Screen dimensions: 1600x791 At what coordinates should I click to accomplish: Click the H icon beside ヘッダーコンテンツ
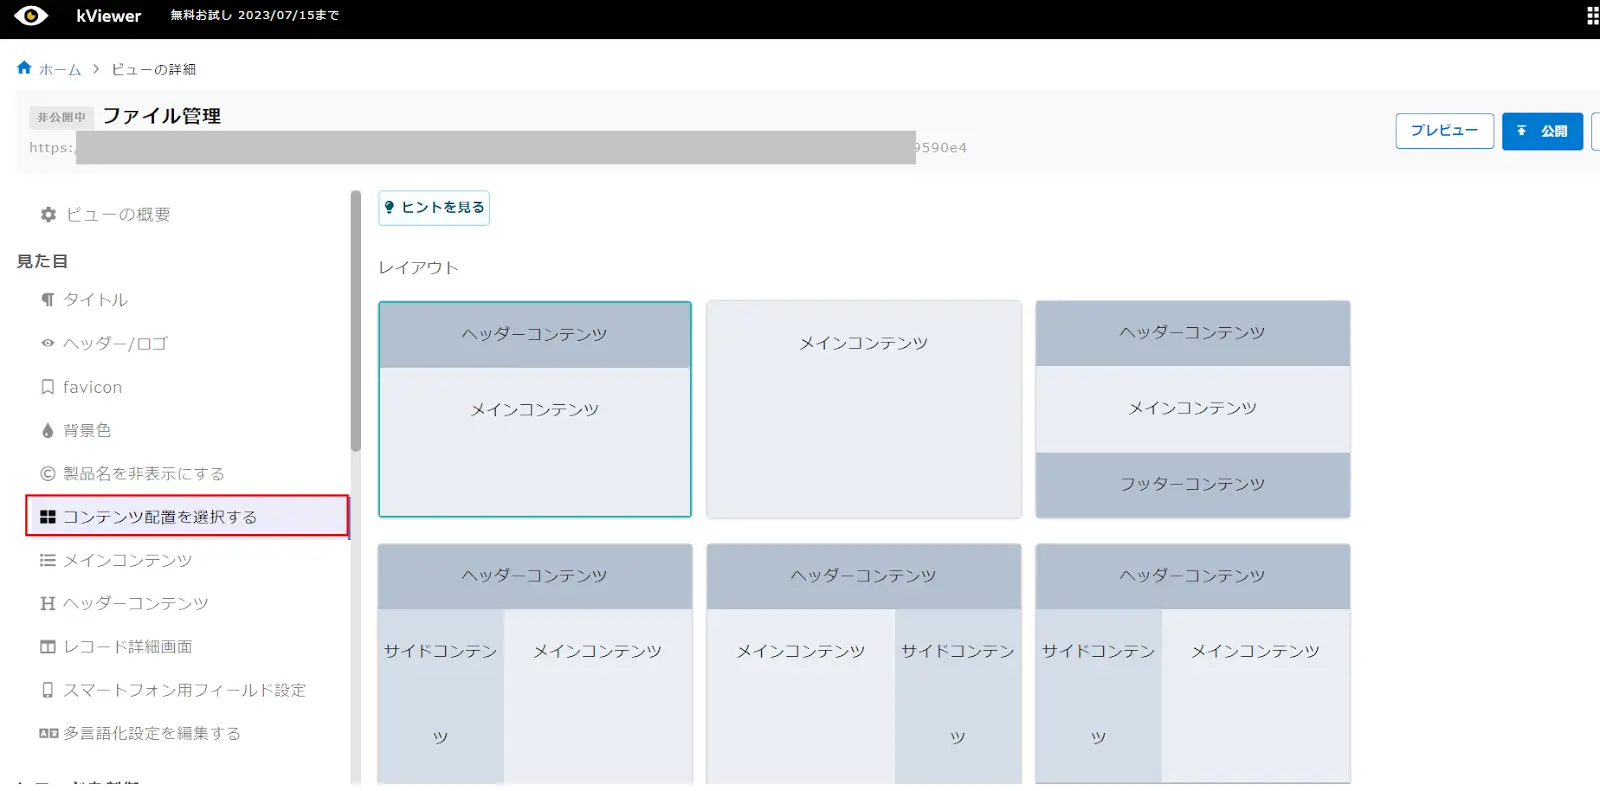click(47, 603)
